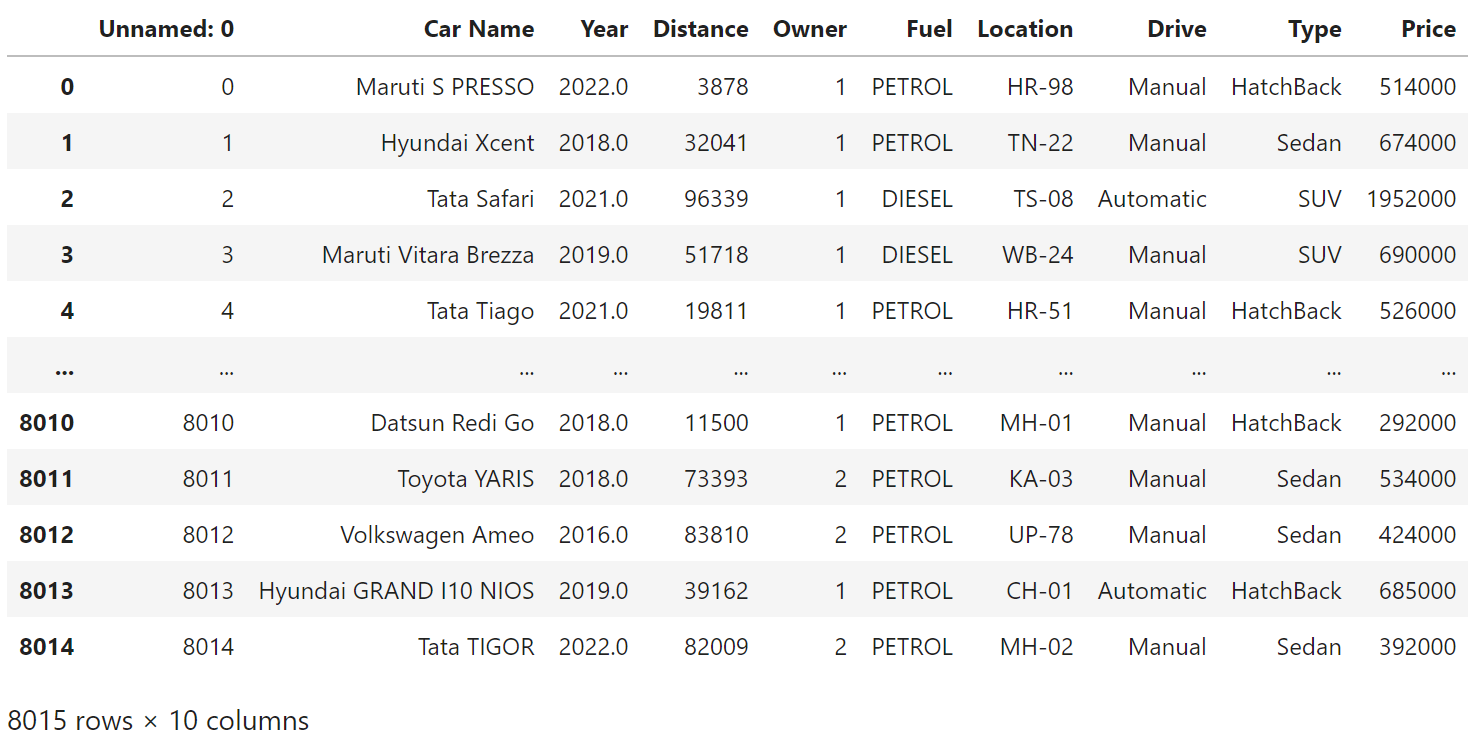Click price value 392000
Screen dimensions: 1477x740
(x=1418, y=647)
